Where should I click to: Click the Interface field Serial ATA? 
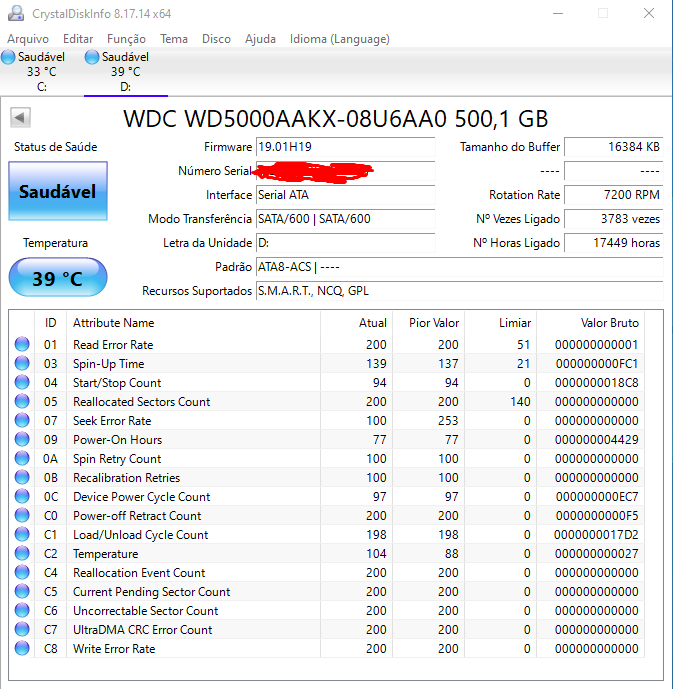[x=345, y=195]
